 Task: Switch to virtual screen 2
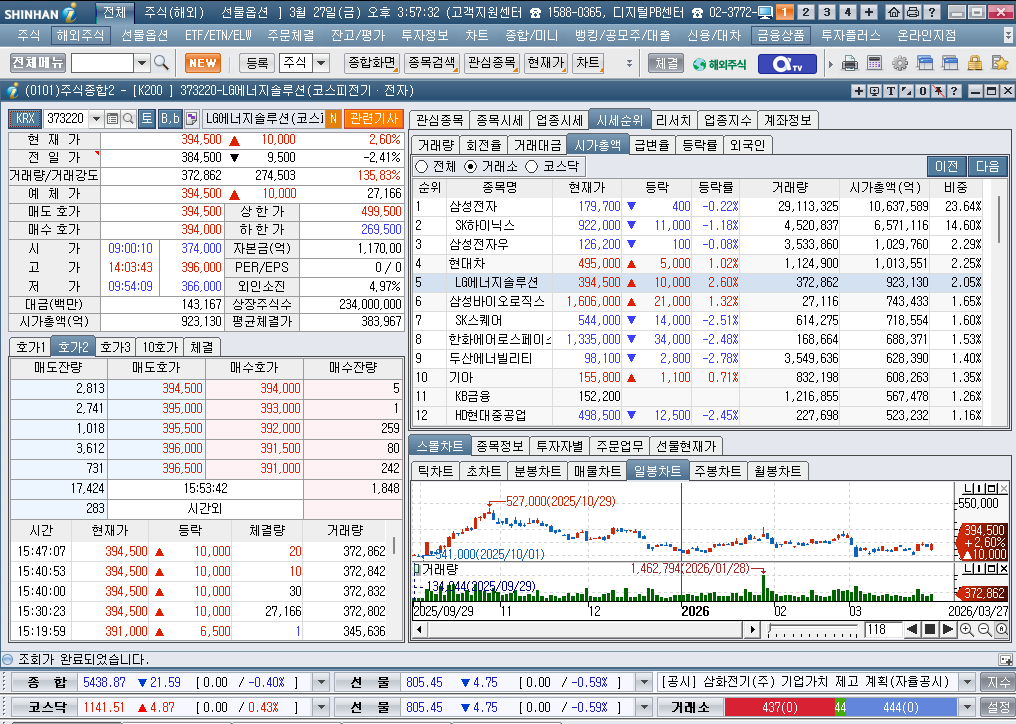[805, 12]
